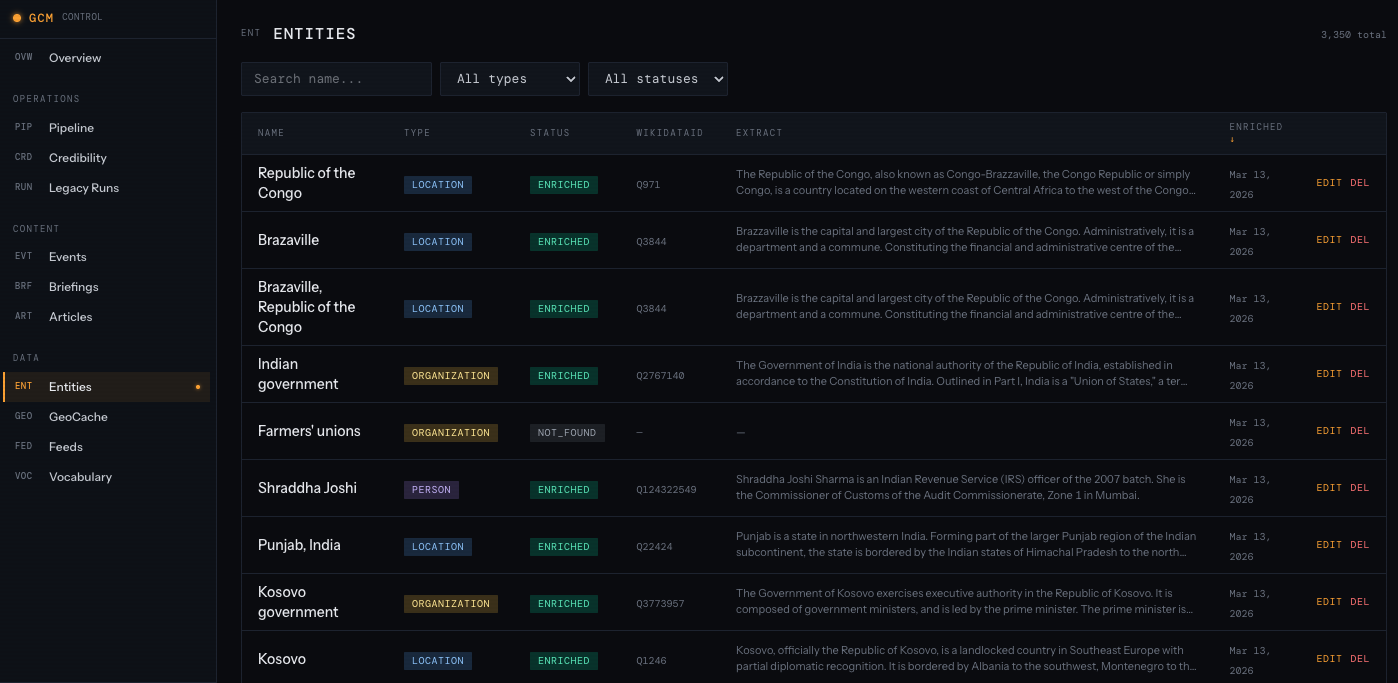Expand the Republic of the Congo extract text
1398x683 pixels.
click(965, 183)
